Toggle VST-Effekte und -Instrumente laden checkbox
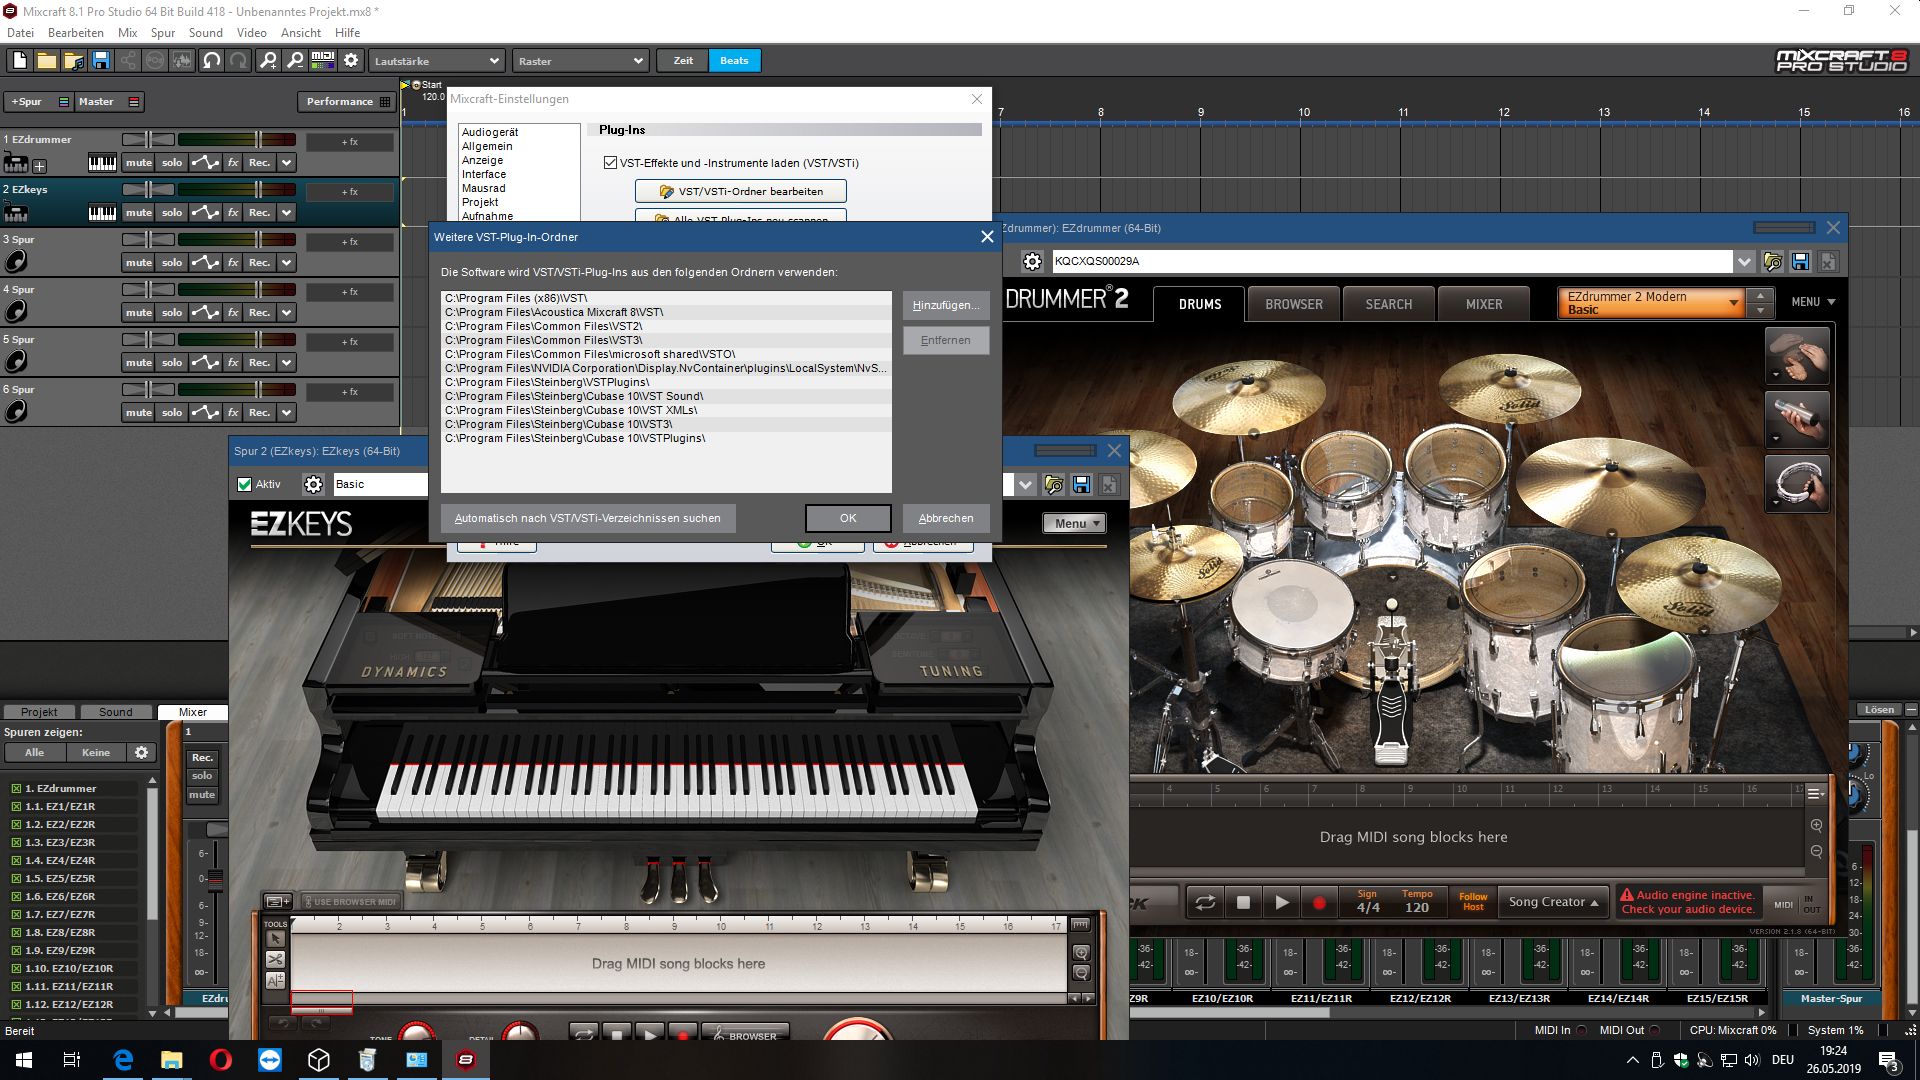The height and width of the screenshot is (1080, 1920). pos(610,163)
